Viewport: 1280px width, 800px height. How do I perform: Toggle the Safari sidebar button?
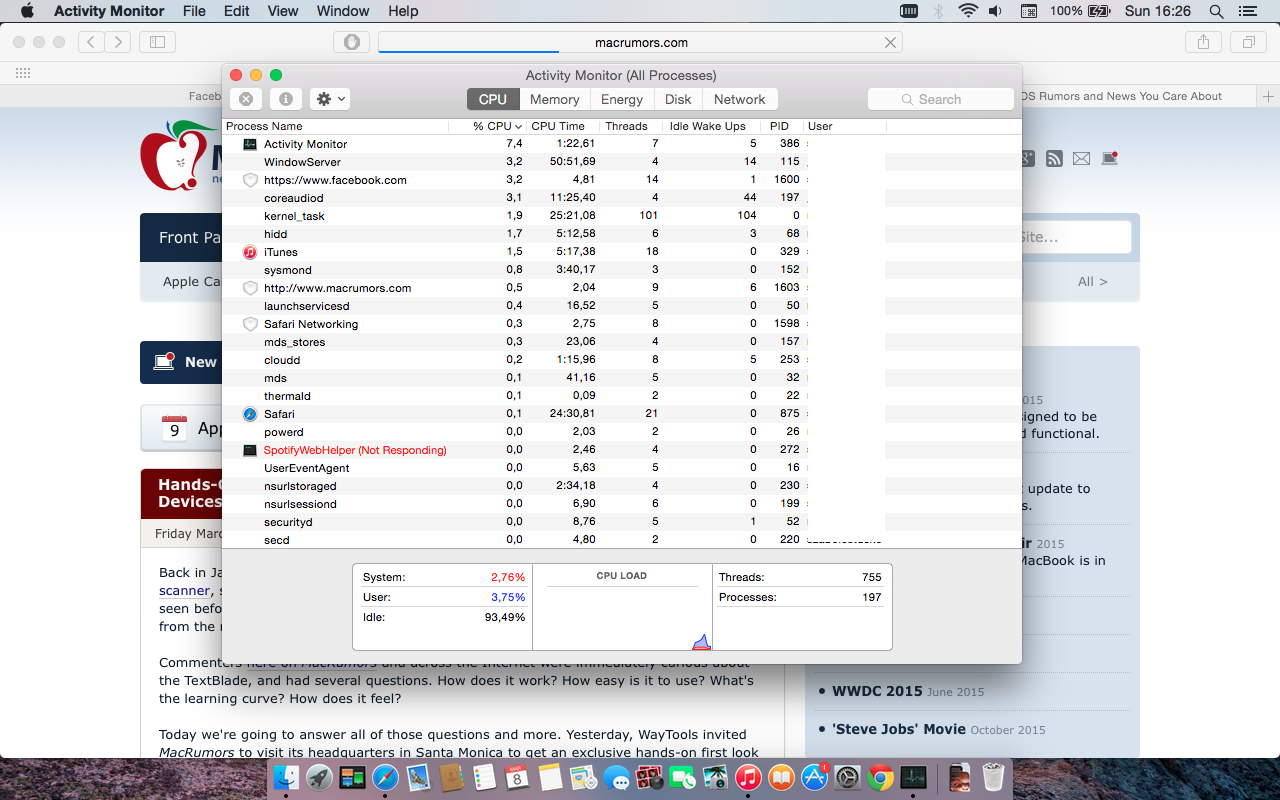pos(157,42)
